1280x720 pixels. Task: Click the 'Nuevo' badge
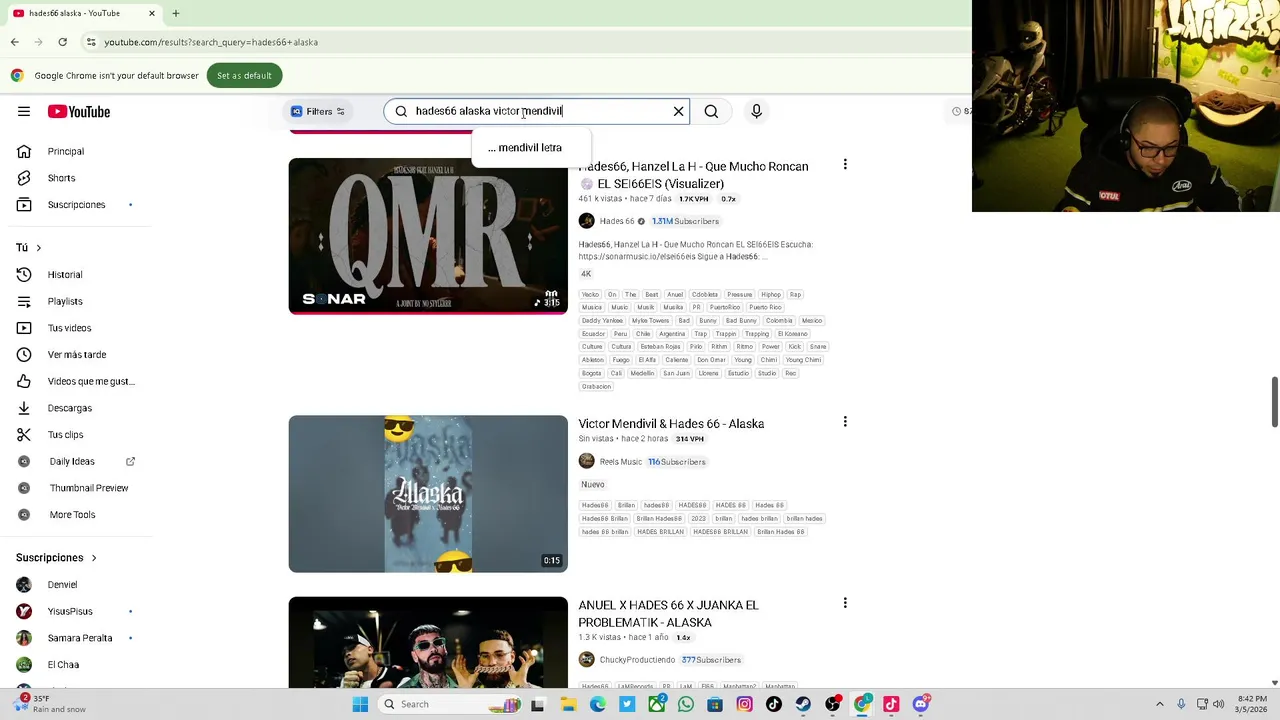[593, 485]
